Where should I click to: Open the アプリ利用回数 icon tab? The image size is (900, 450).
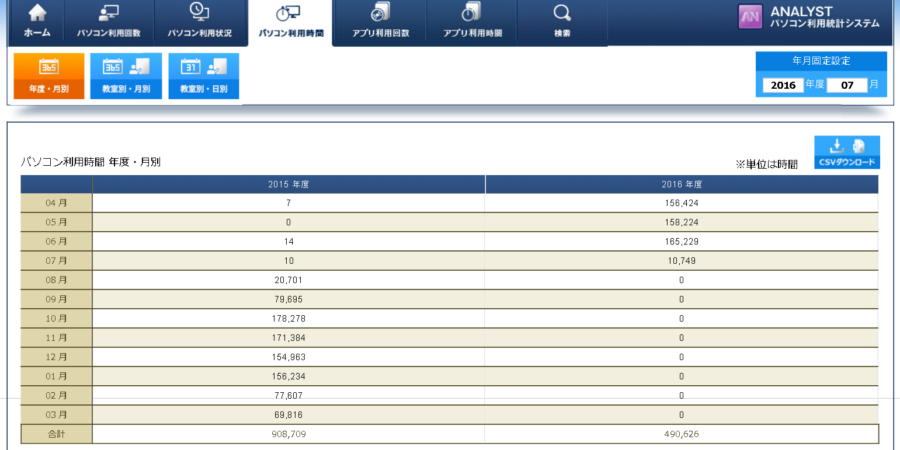(379, 22)
